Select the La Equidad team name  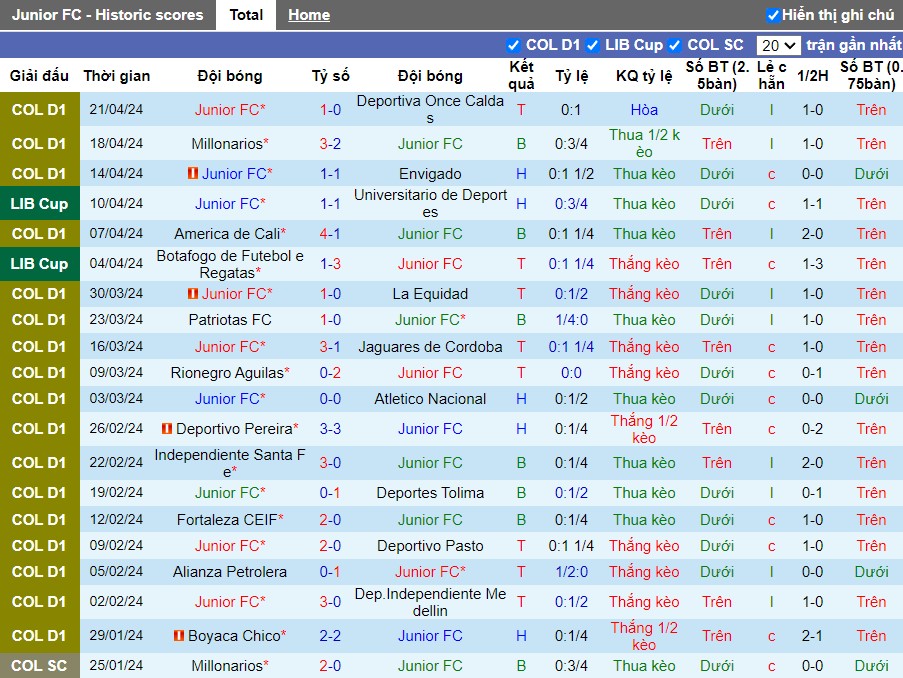430,294
